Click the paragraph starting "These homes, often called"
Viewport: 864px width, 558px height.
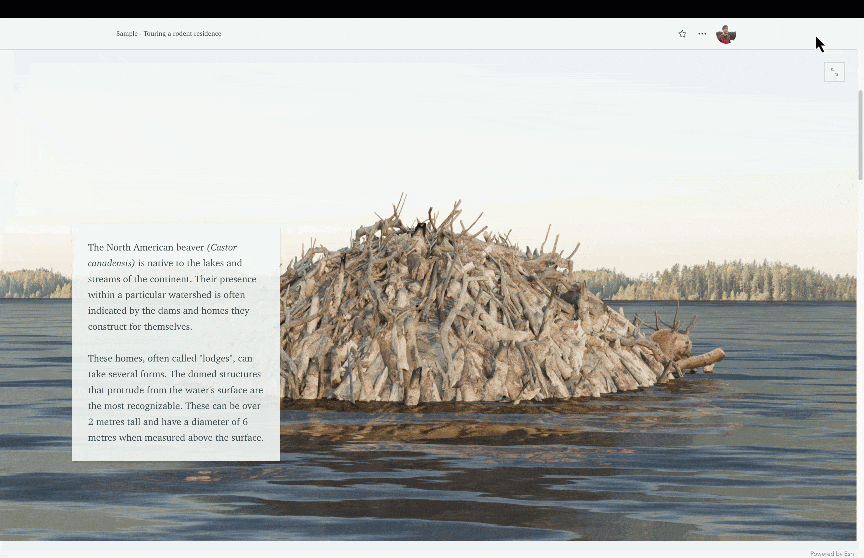click(x=176, y=398)
